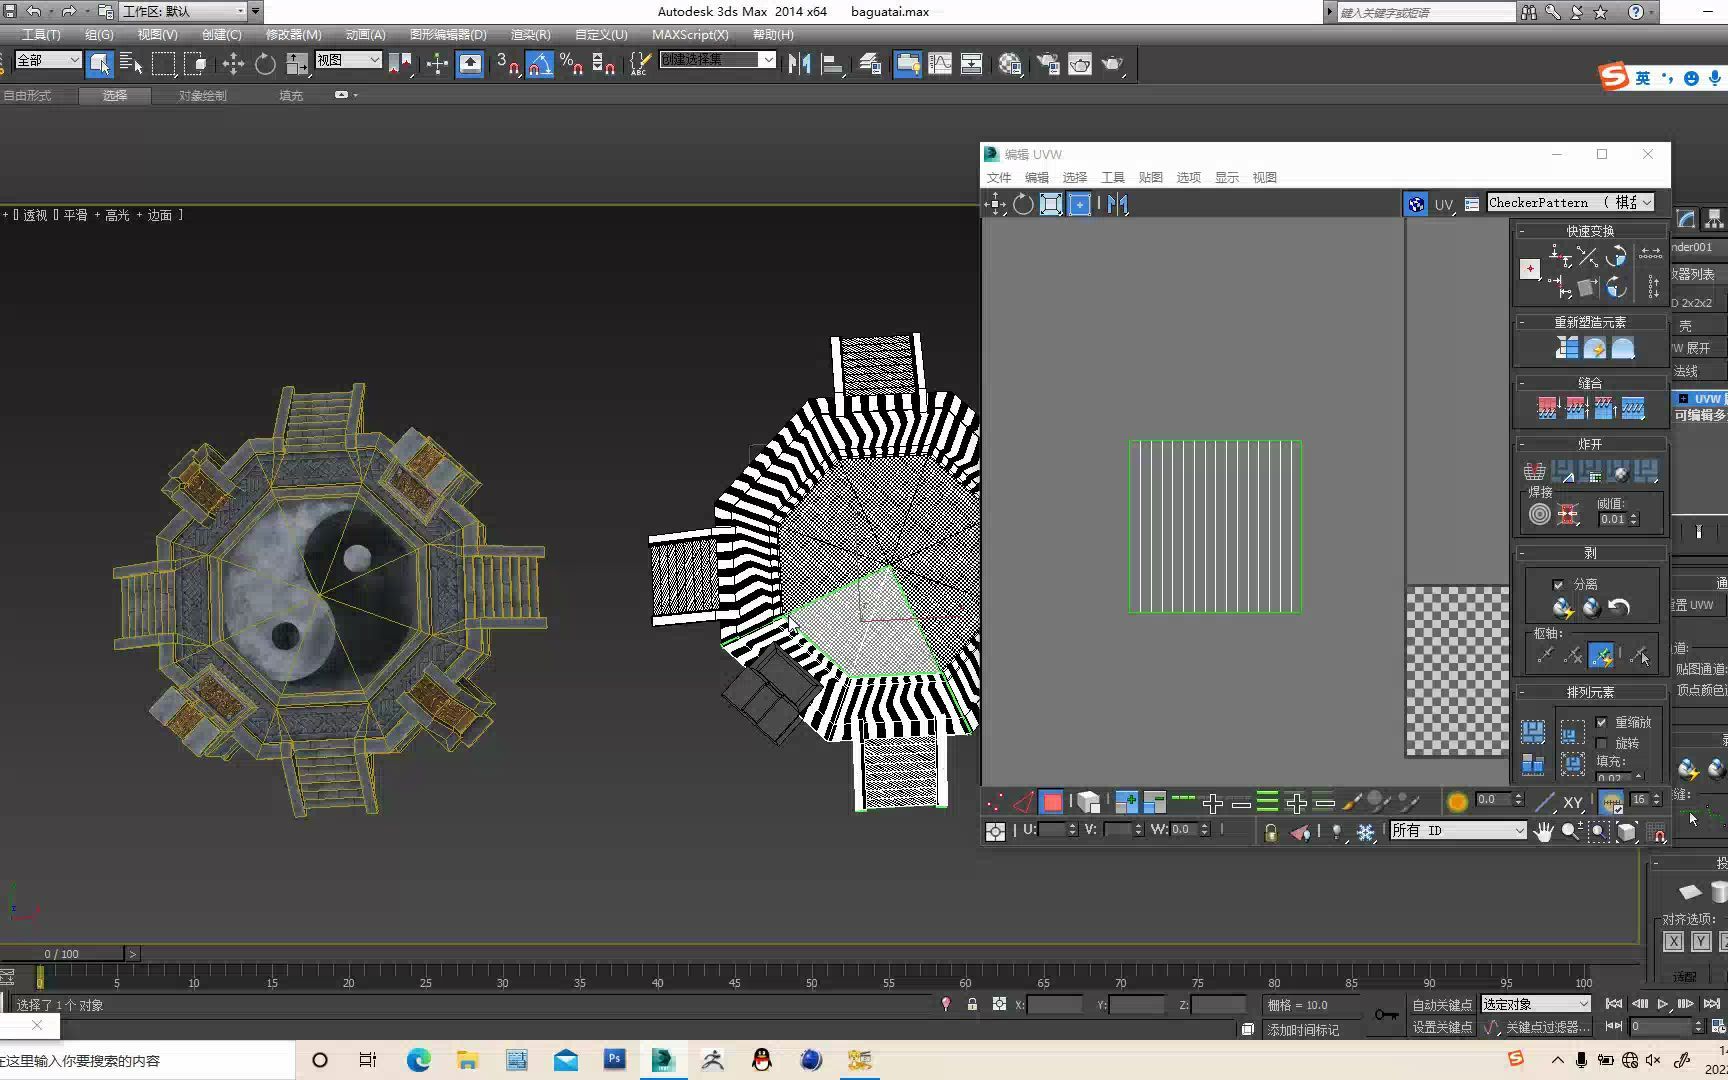Click the Pan view hand icon in UVW editor

1544,831
